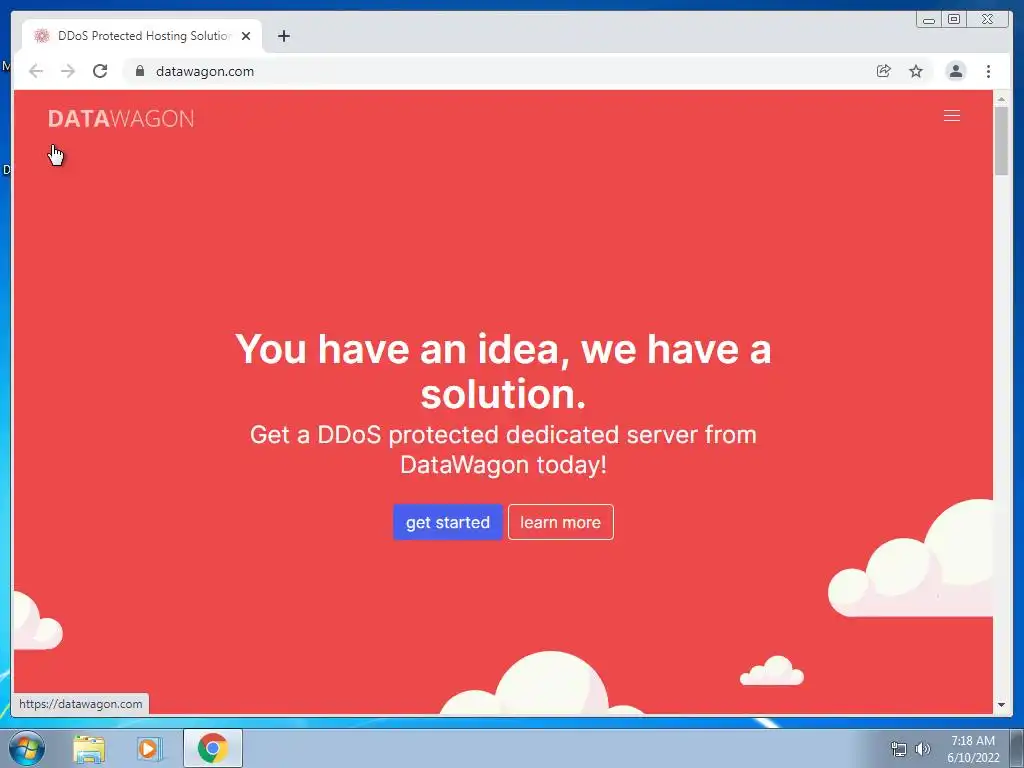Close the DDoS Protected Hosting tab
Image resolution: width=1024 pixels, height=768 pixels.
[x=246, y=36]
